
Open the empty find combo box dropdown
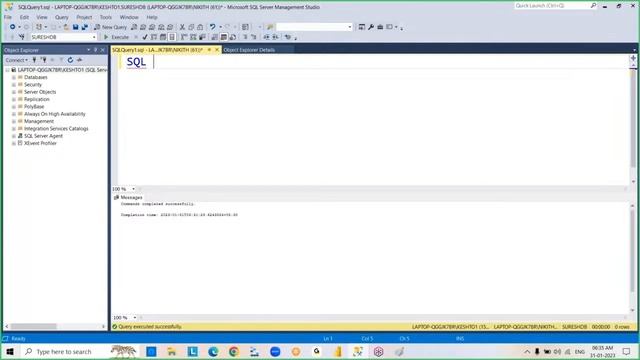point(350,27)
